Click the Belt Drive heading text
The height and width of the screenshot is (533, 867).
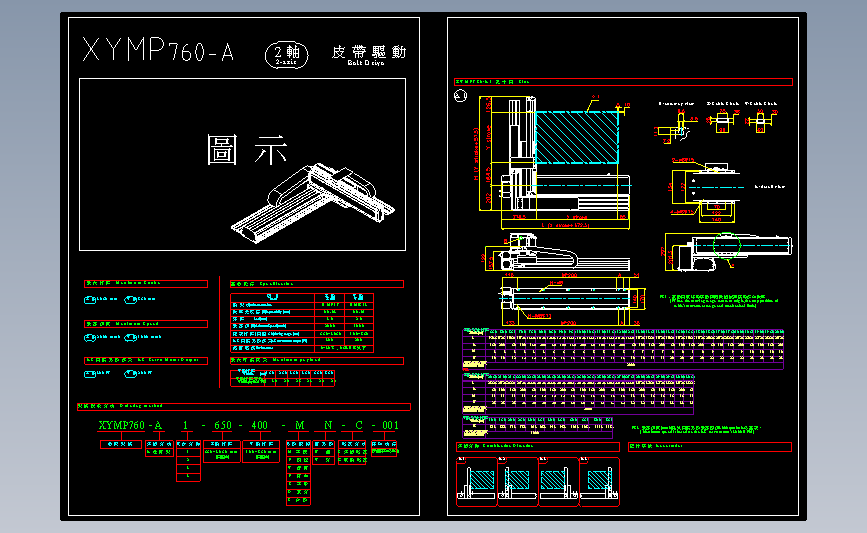tap(366, 63)
